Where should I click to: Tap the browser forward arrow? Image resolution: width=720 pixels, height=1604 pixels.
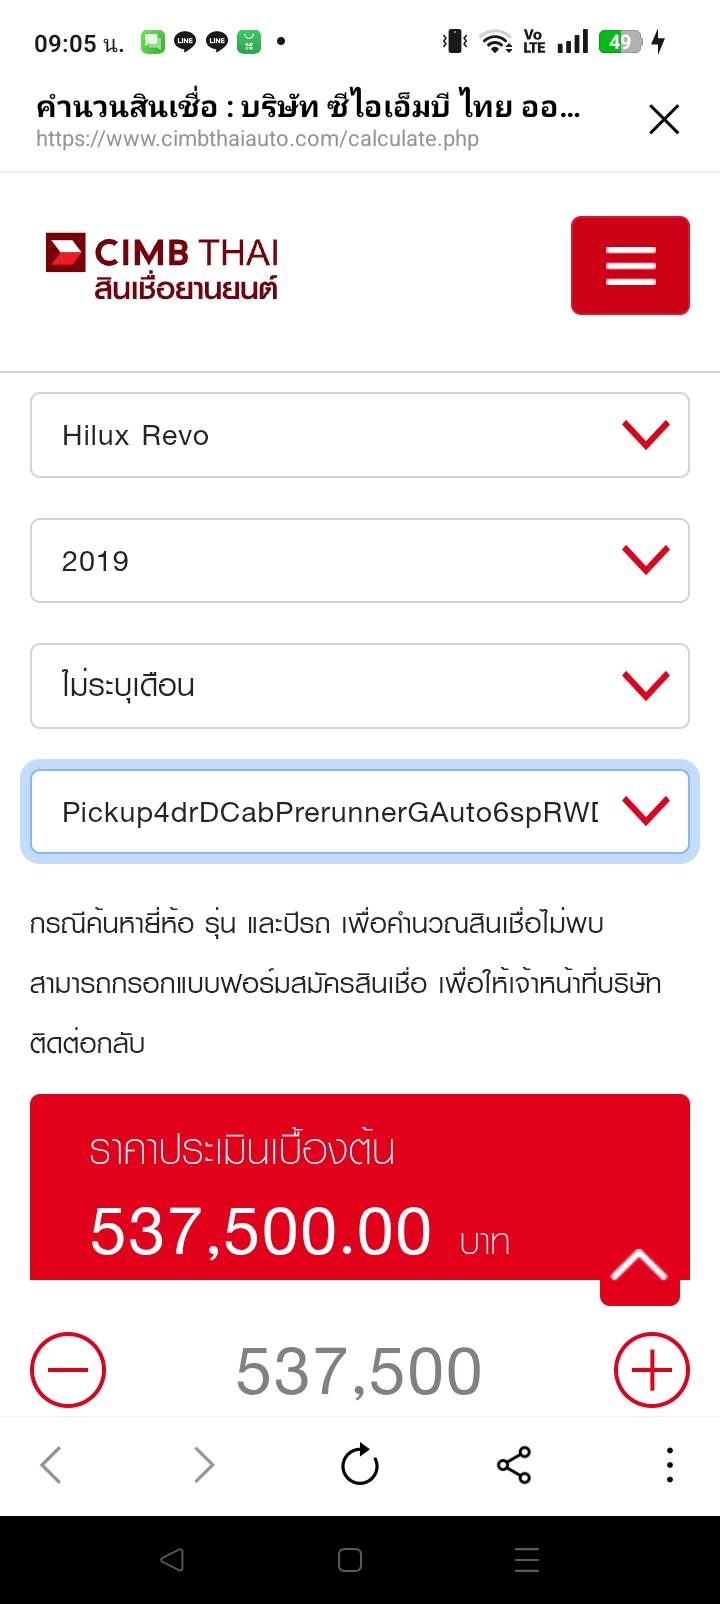click(x=204, y=1466)
